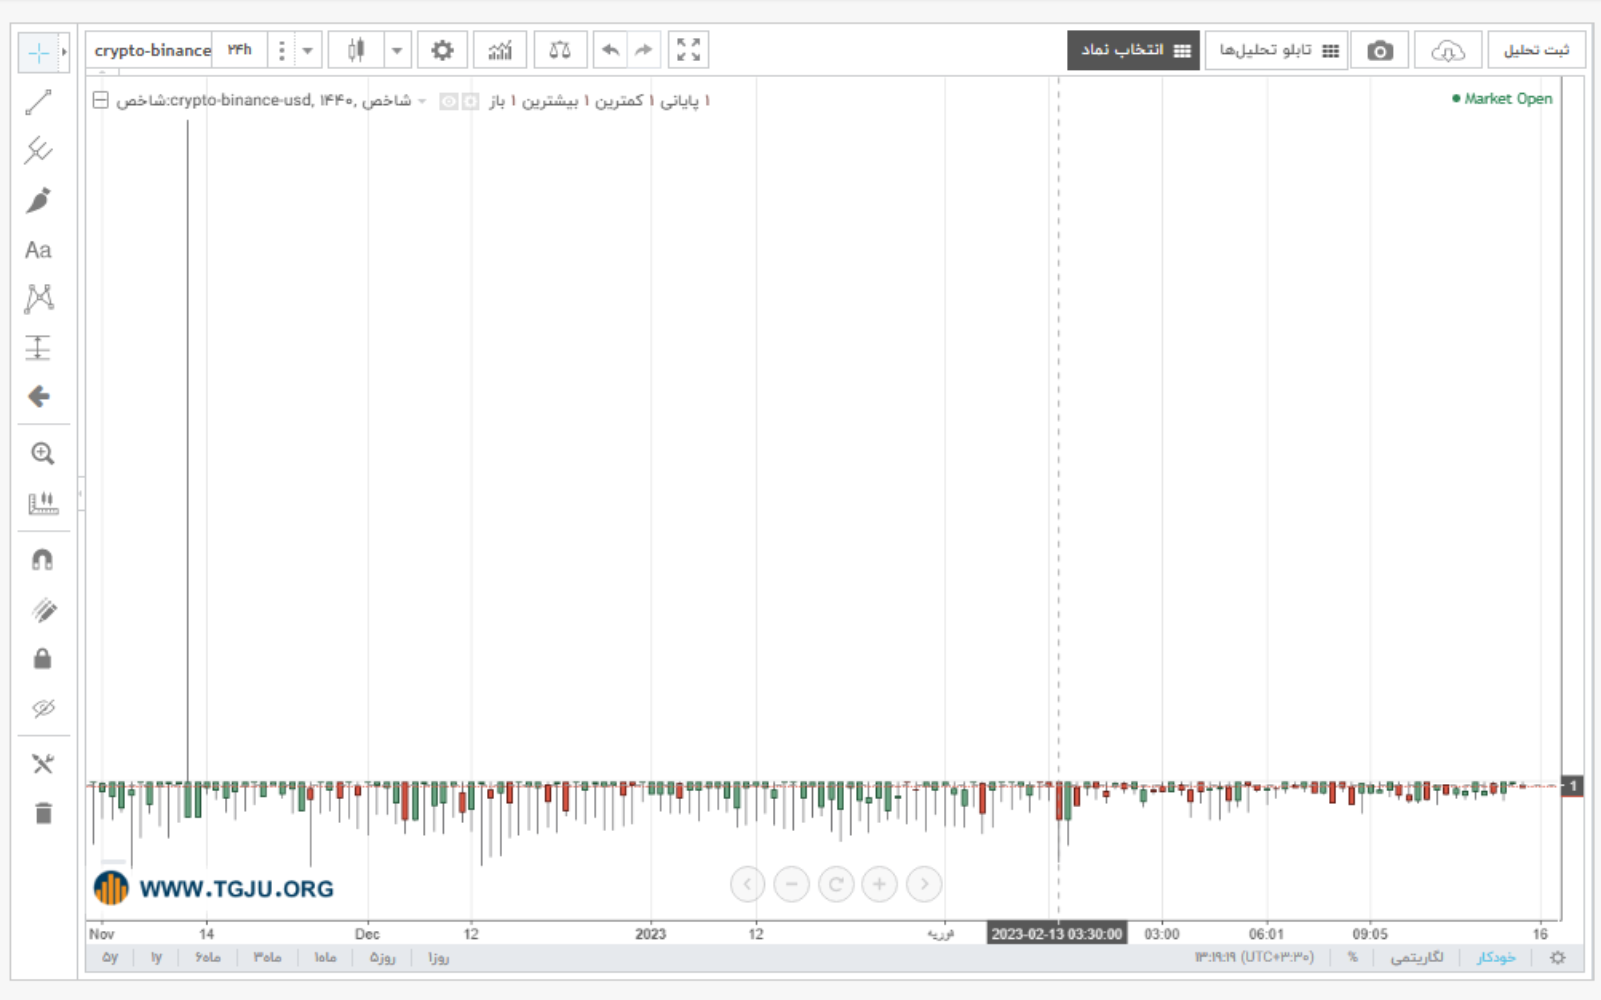Toggle the percent scale option

pos(1352,957)
